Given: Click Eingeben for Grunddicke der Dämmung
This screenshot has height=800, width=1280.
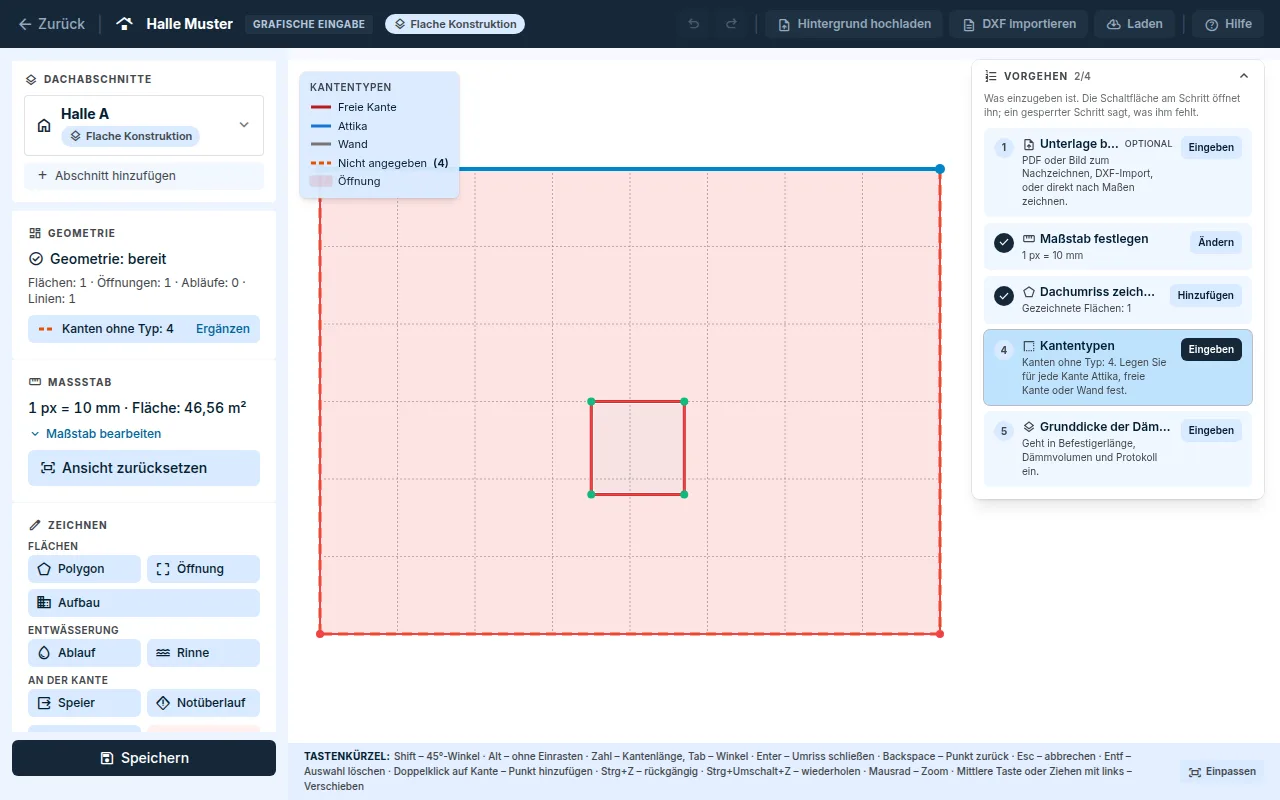Looking at the screenshot, I should pos(1211,430).
